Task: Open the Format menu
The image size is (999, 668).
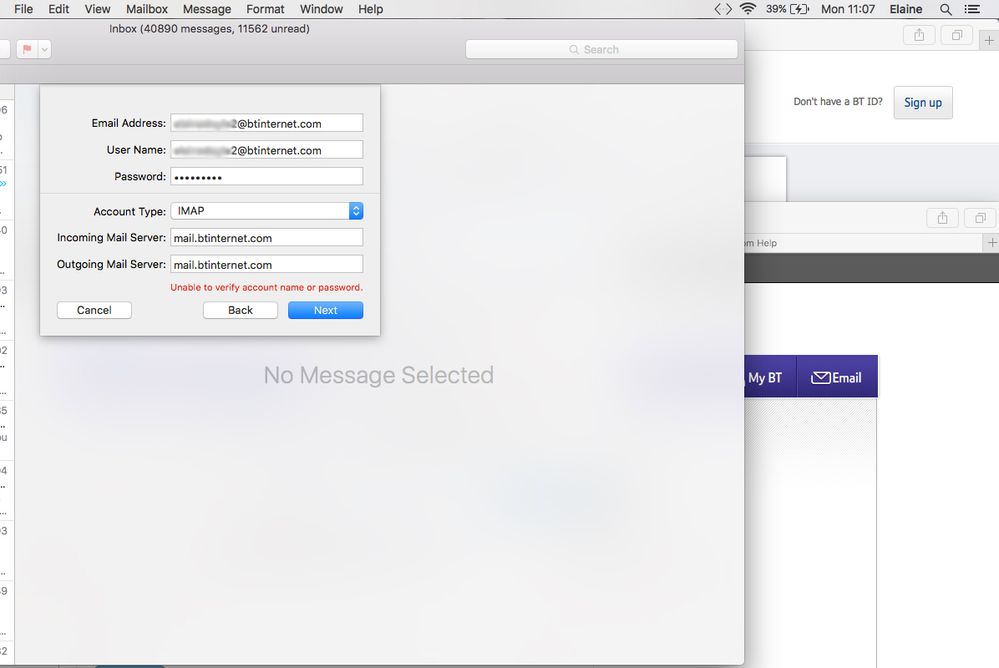Action: (x=265, y=9)
